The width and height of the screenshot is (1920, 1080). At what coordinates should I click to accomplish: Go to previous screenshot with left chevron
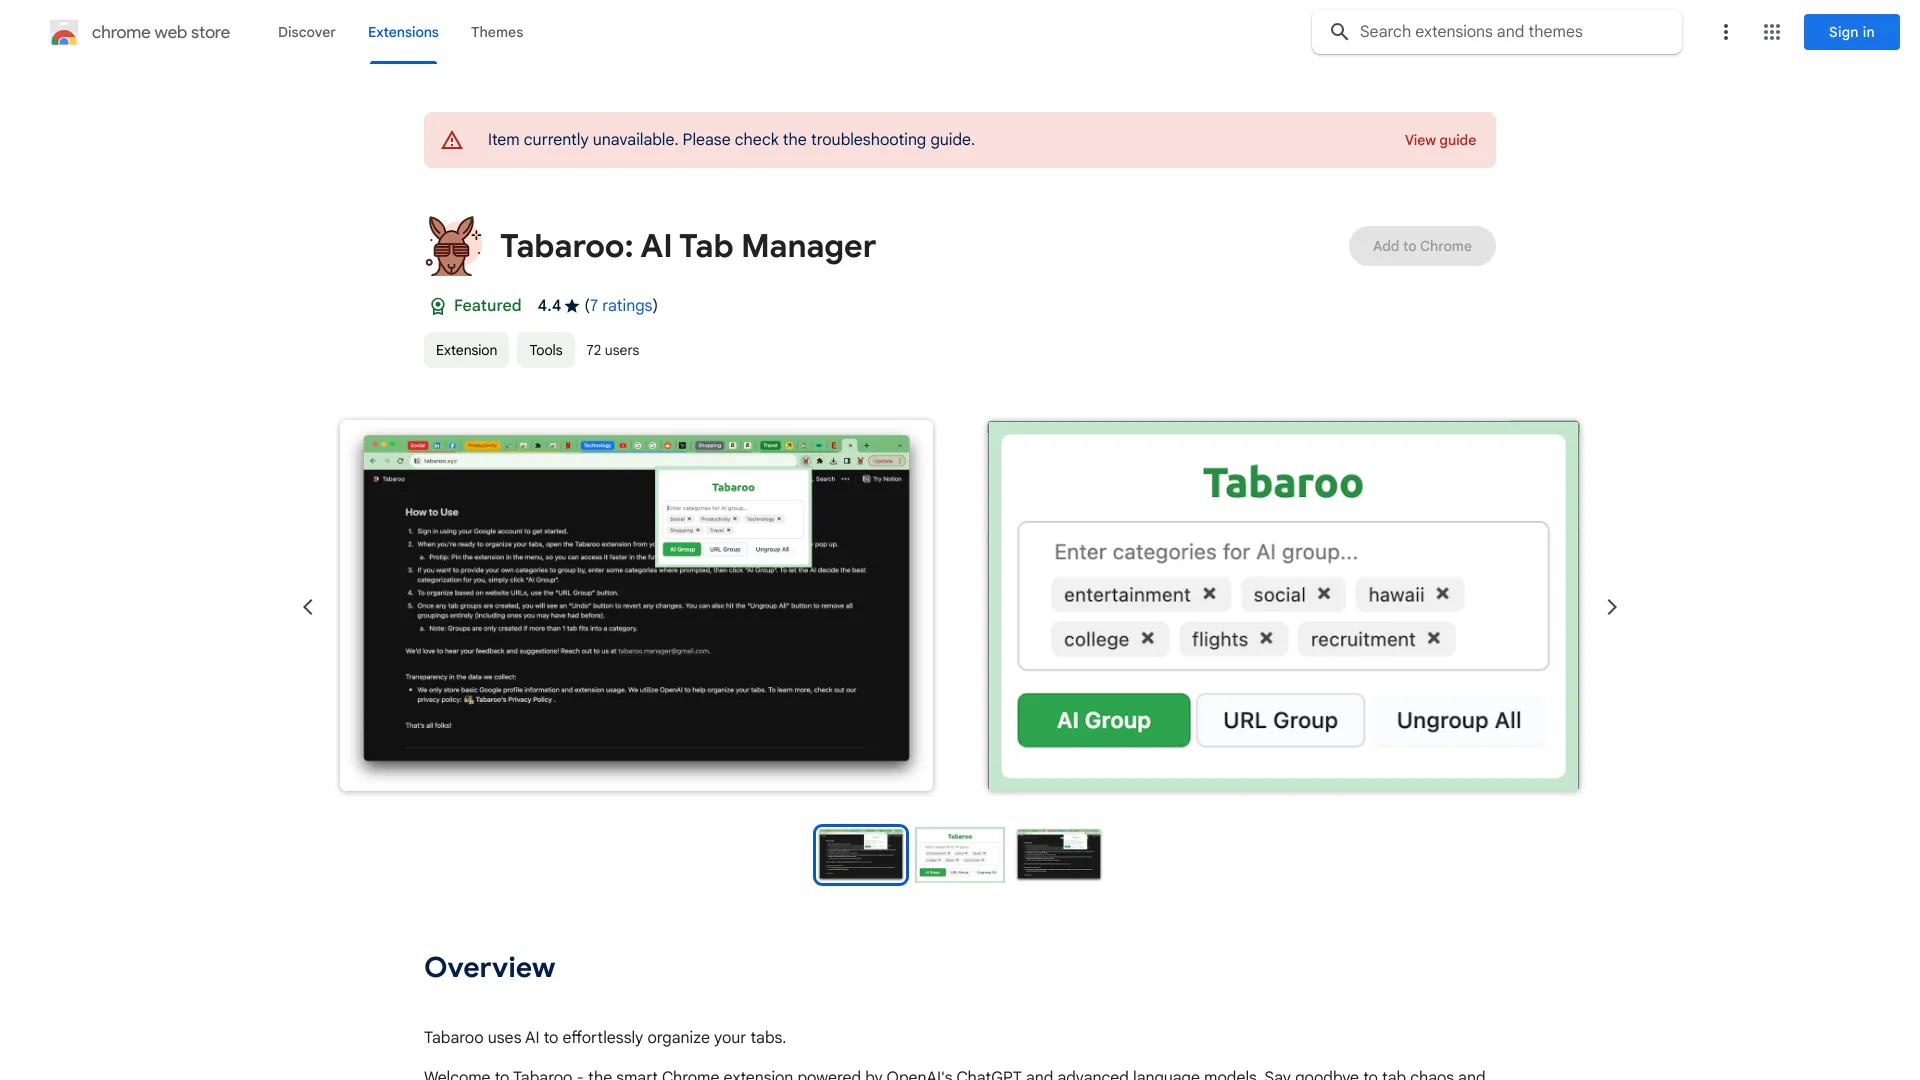point(308,607)
